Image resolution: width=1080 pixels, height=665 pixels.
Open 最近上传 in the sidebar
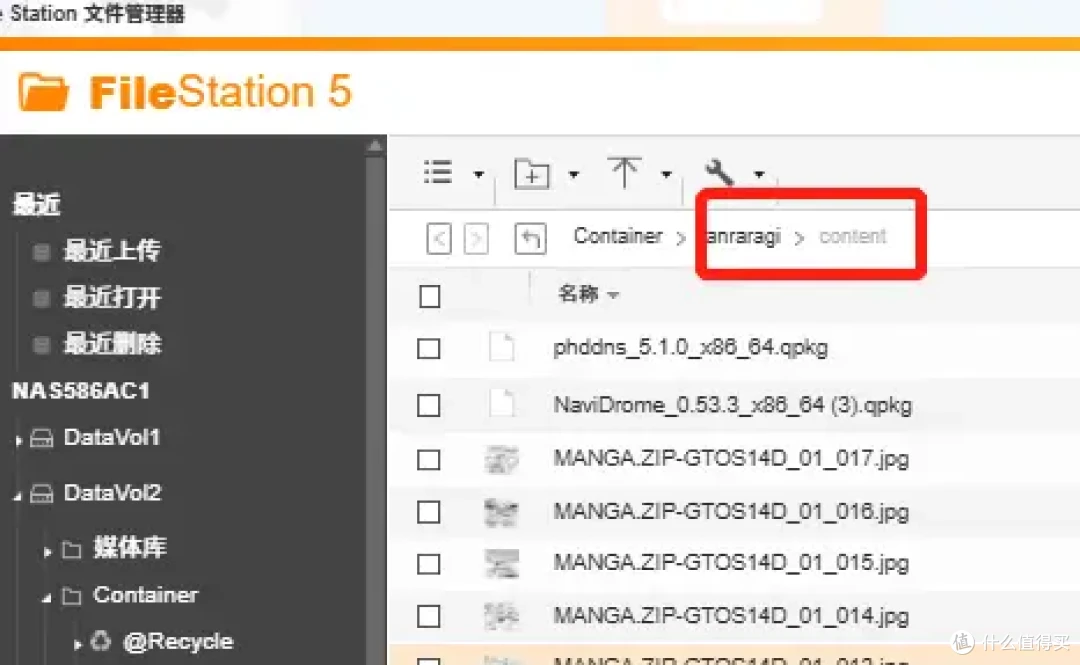pyautogui.click(x=112, y=251)
